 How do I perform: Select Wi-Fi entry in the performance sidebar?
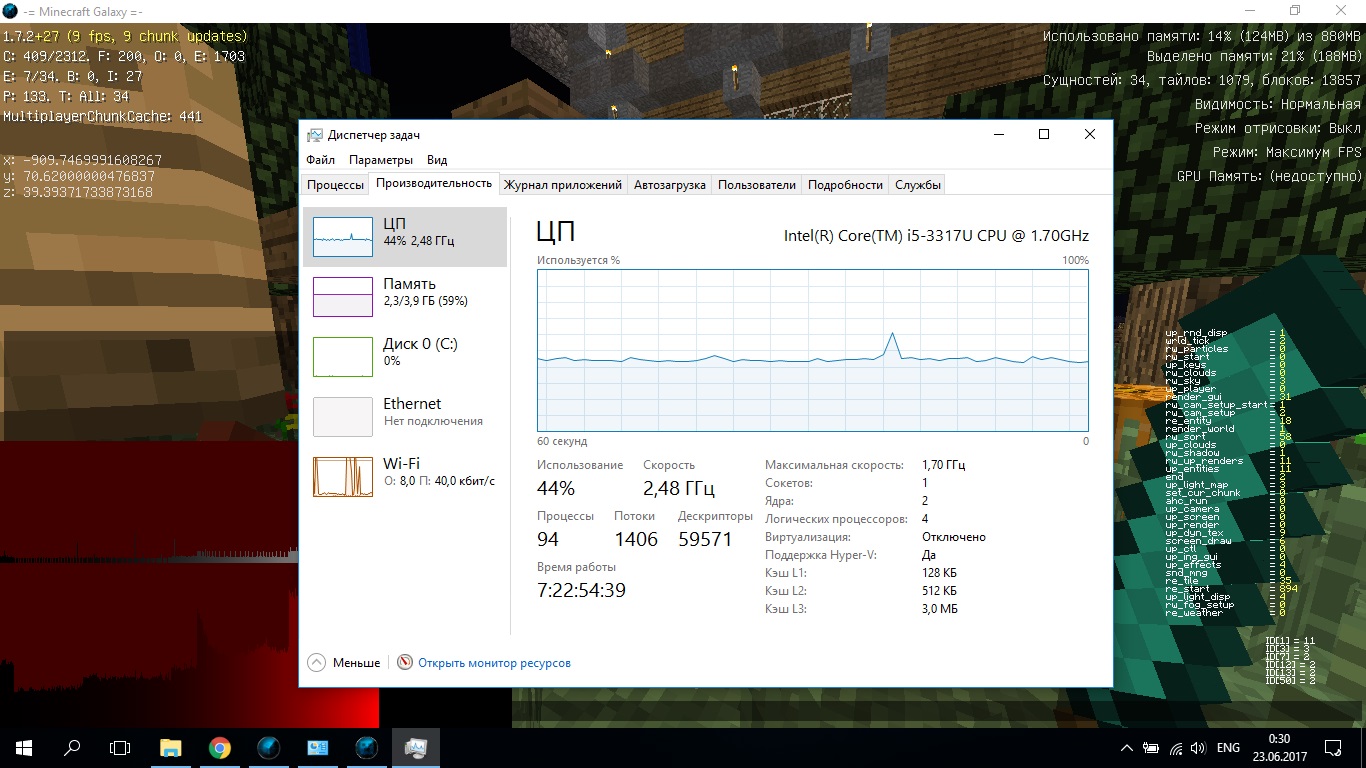(405, 477)
